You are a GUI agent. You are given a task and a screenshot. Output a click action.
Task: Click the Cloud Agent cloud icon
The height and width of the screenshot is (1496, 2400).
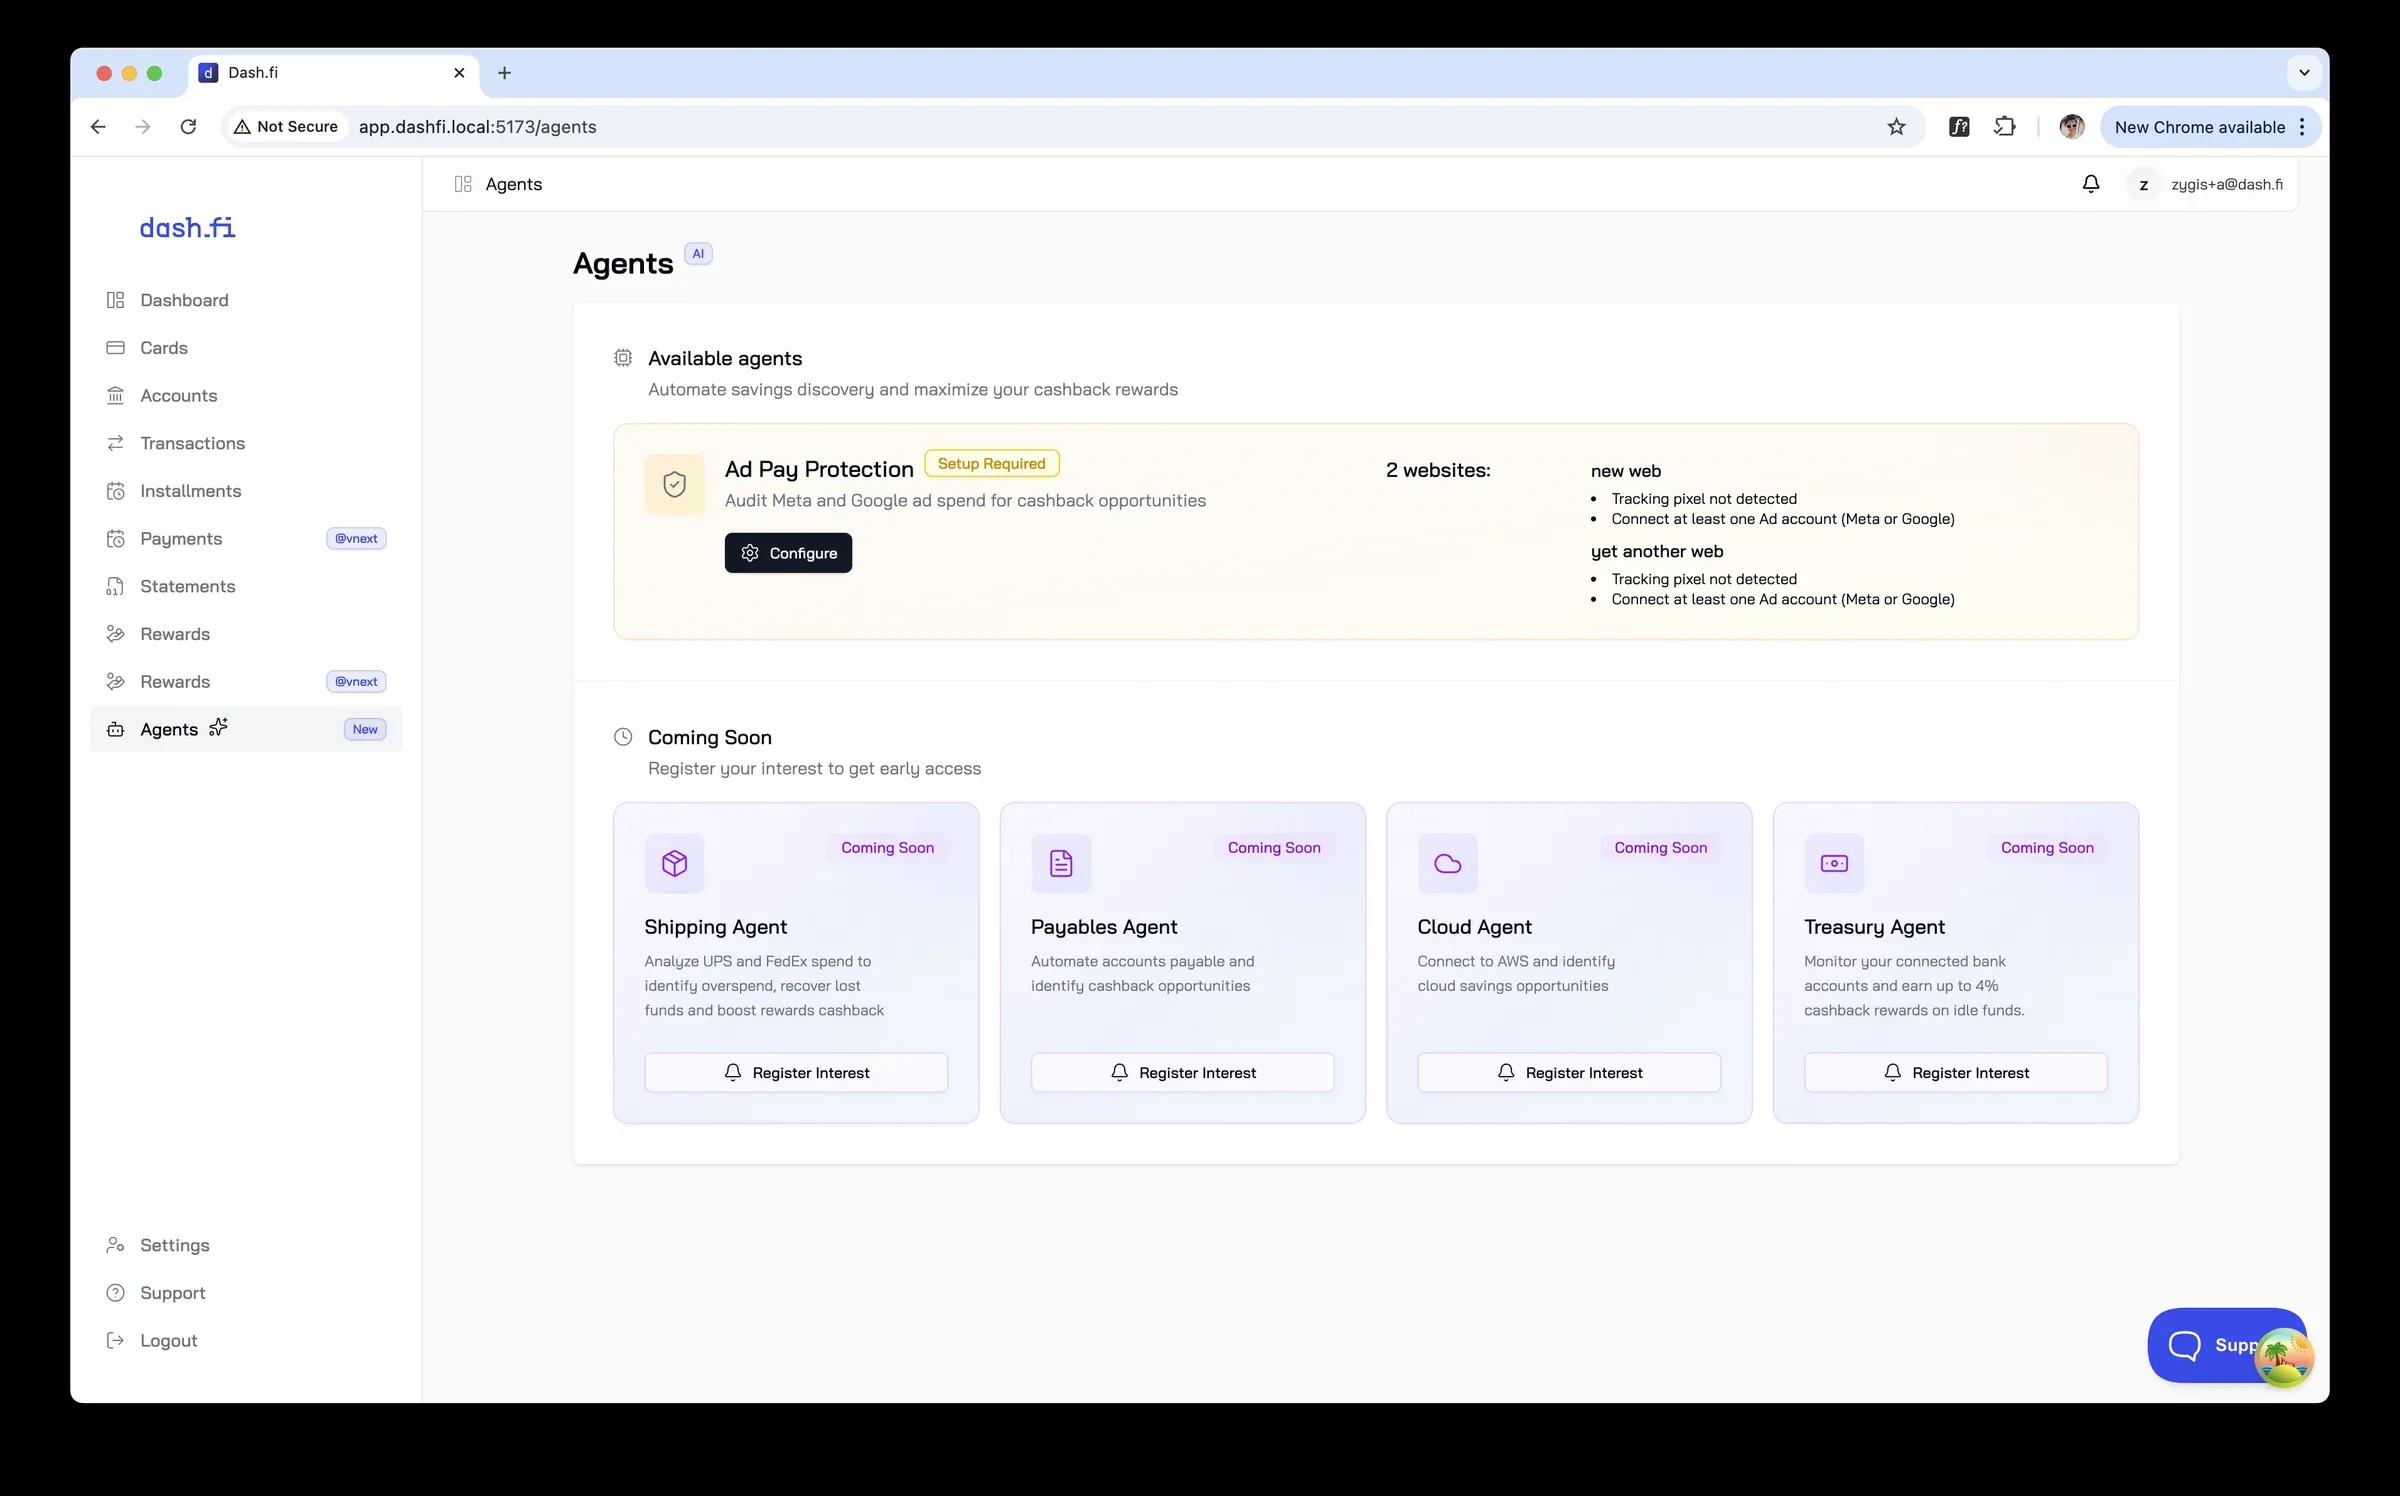tap(1447, 863)
